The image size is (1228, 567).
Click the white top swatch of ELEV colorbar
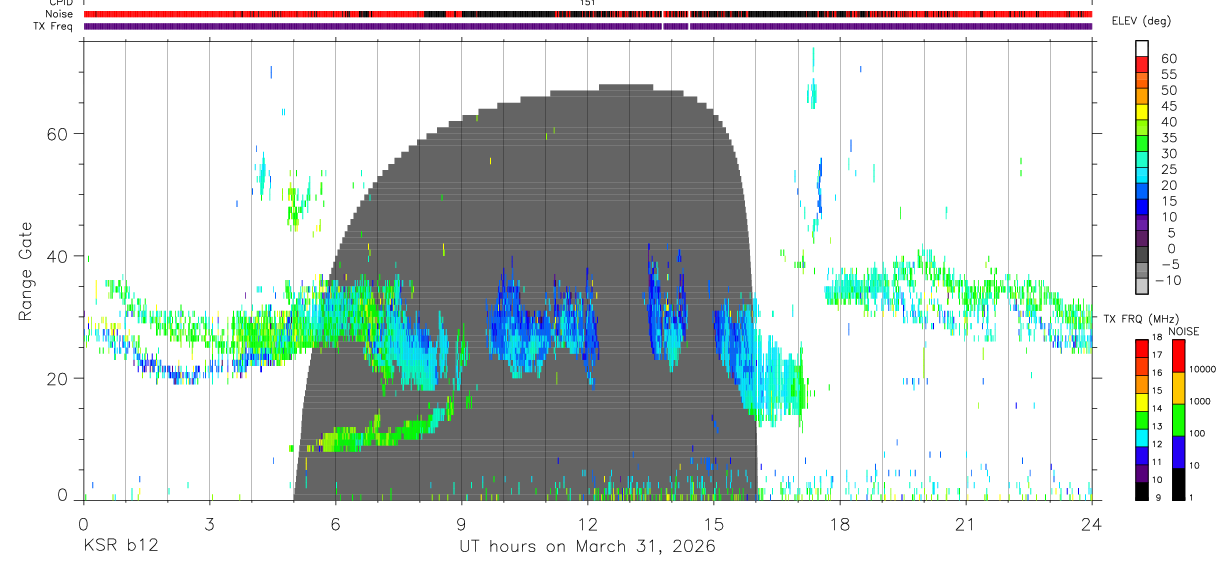pyautogui.click(x=1142, y=48)
